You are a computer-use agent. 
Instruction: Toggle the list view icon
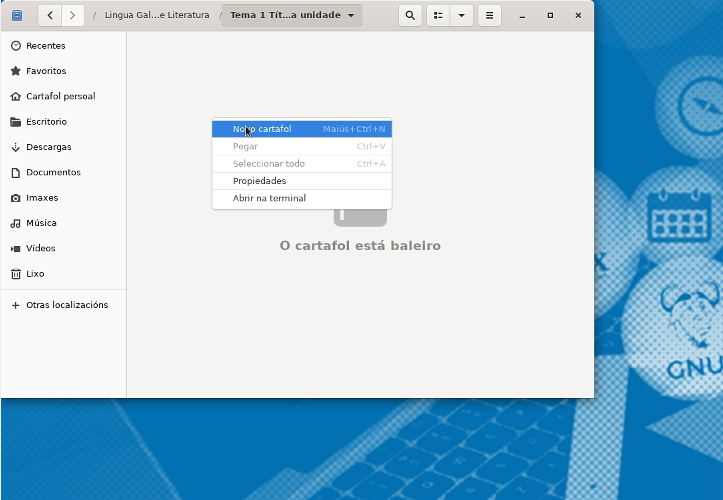(438, 16)
